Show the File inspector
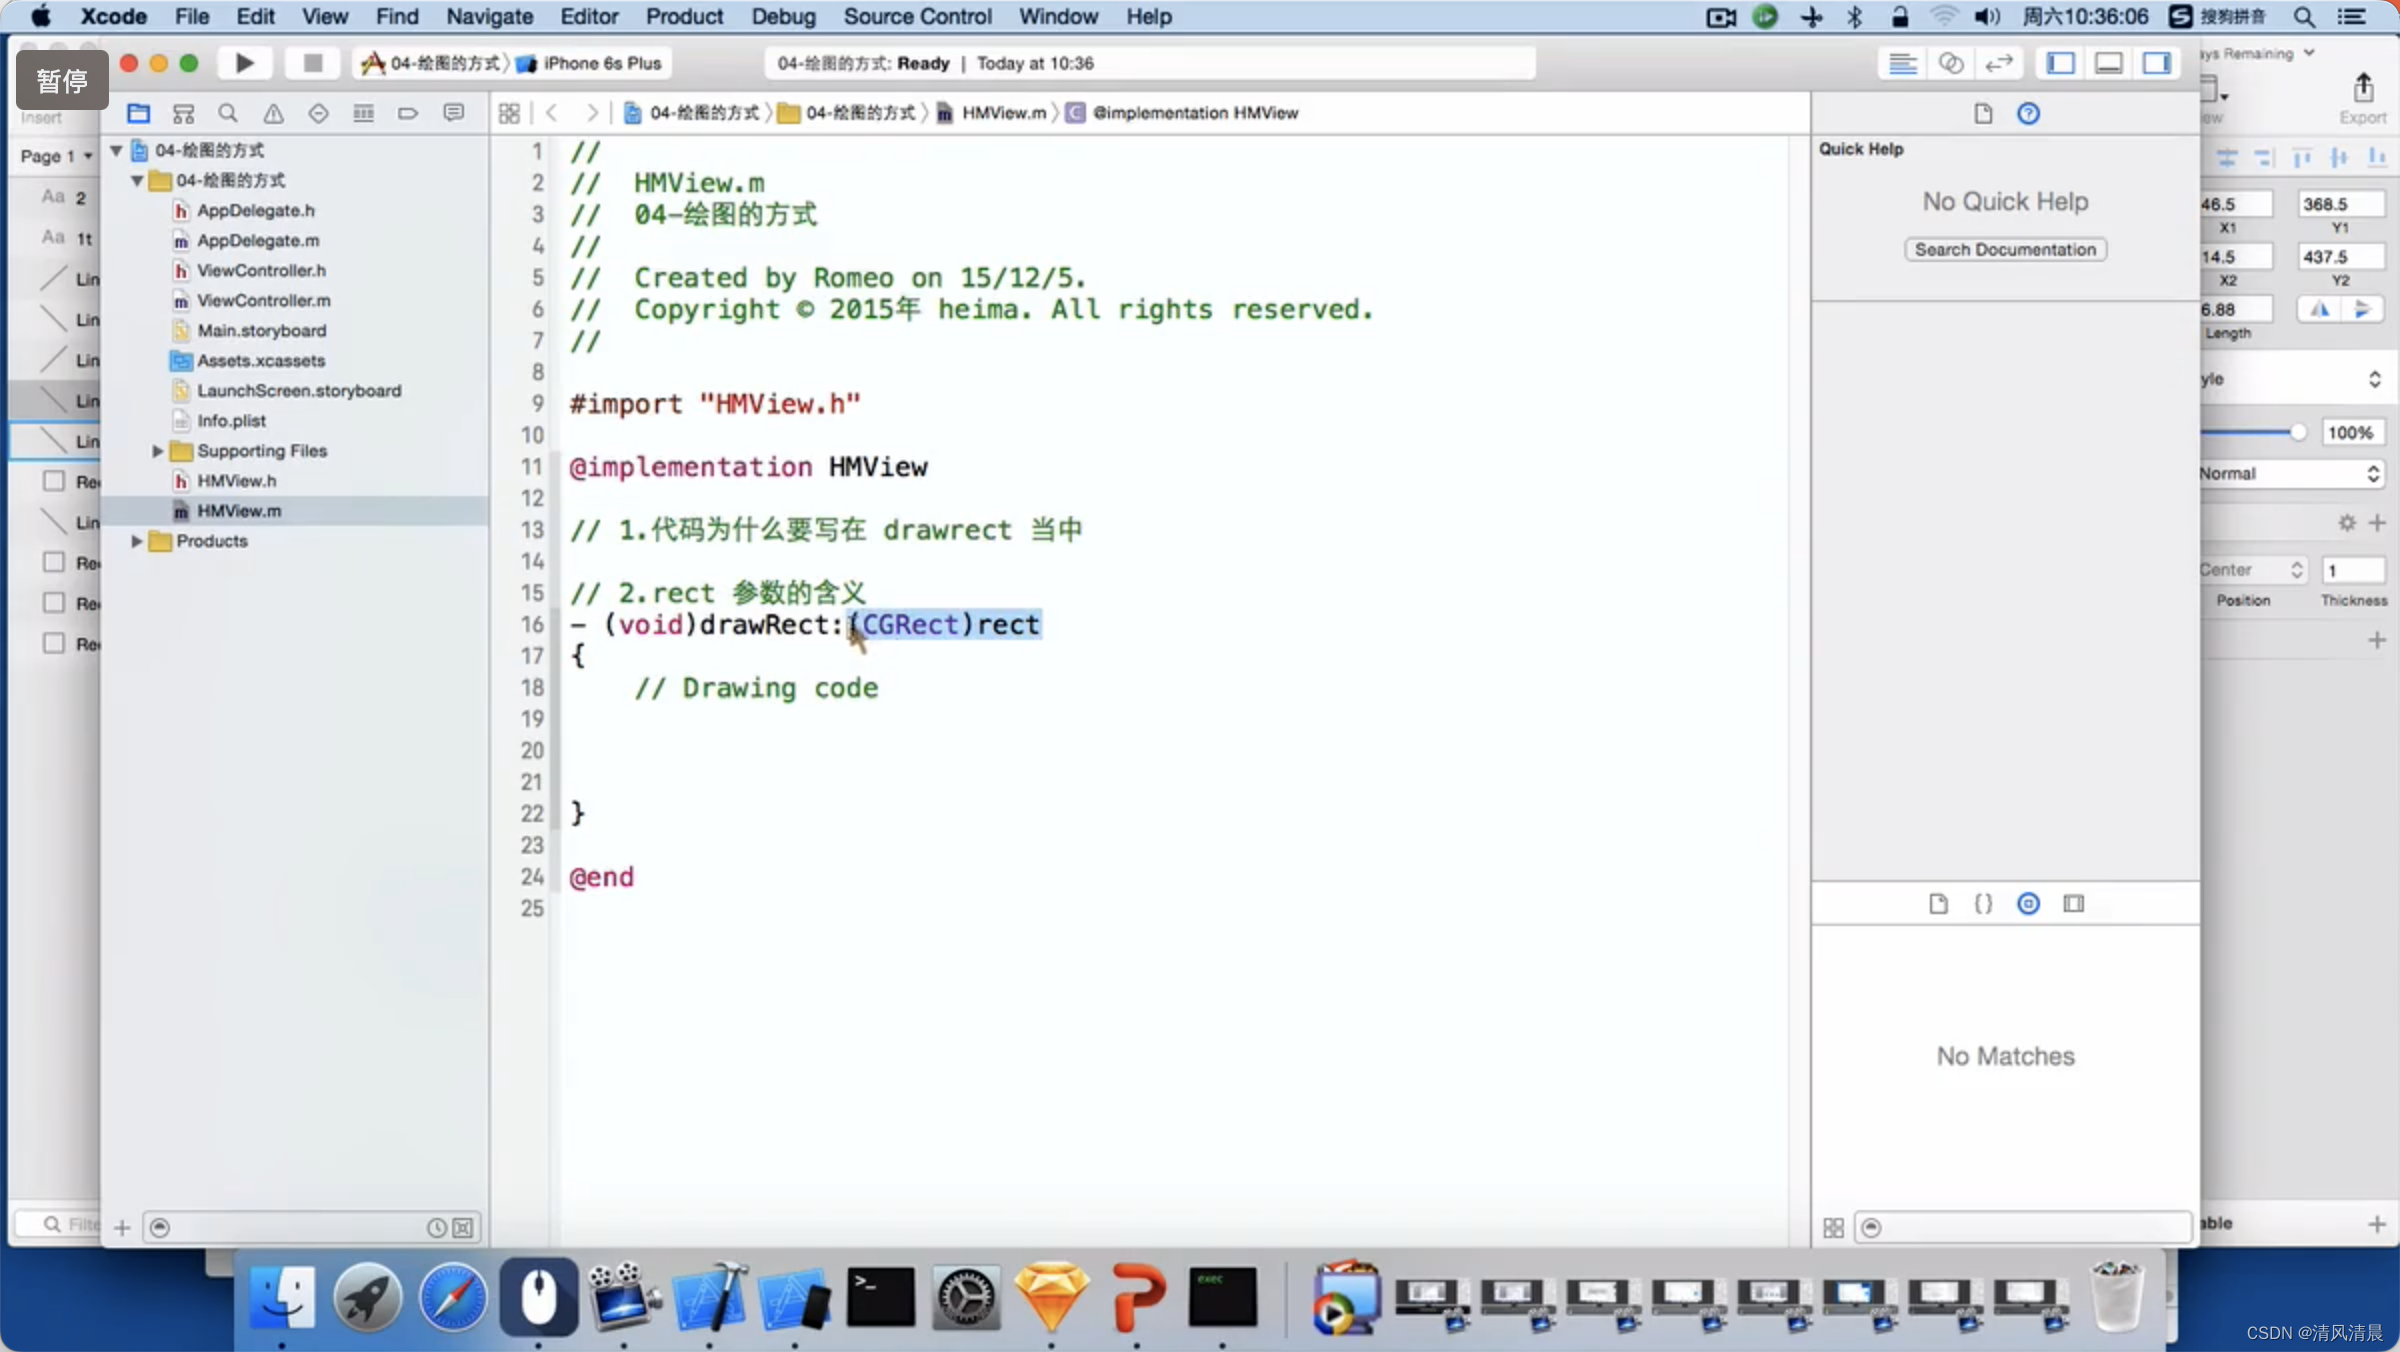2400x1352 pixels. click(1983, 113)
